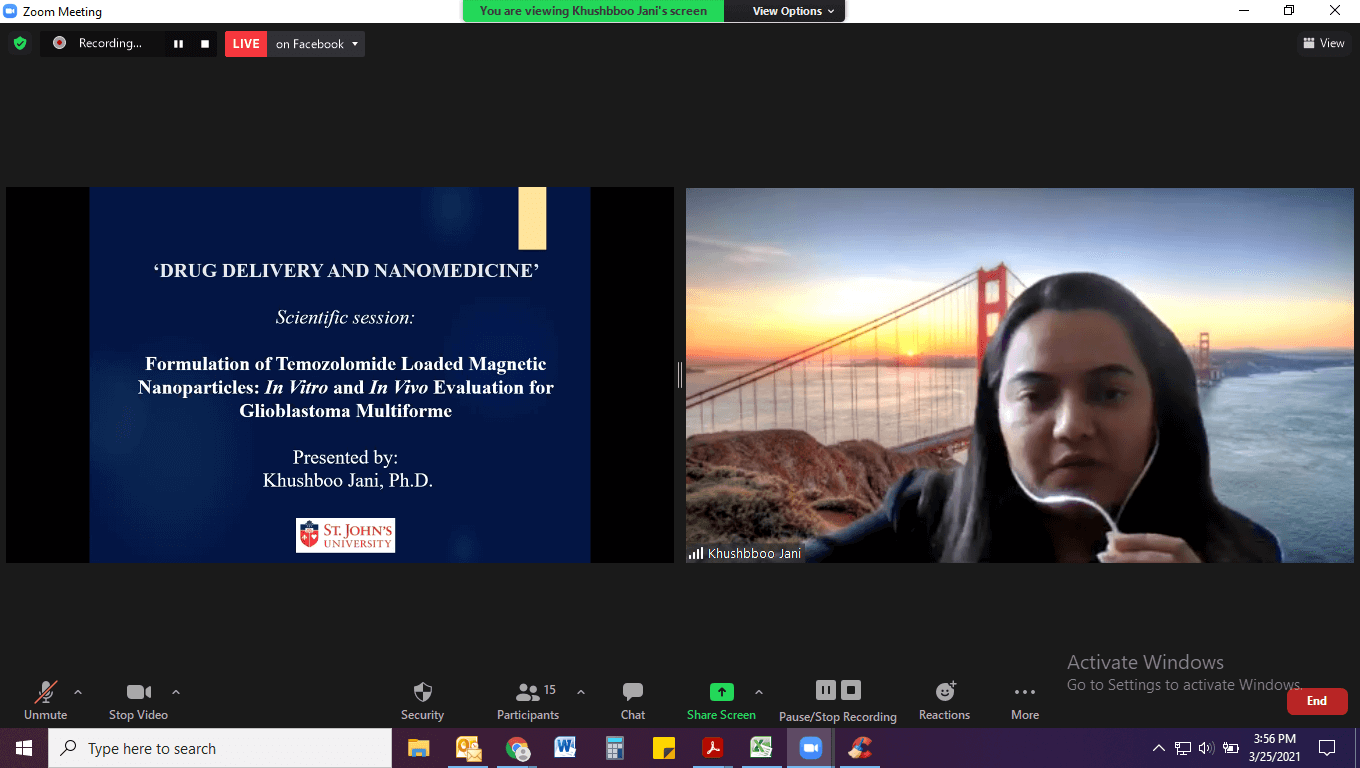Click the shared screen slide area
Screen dimensions: 1360x768
(340, 375)
